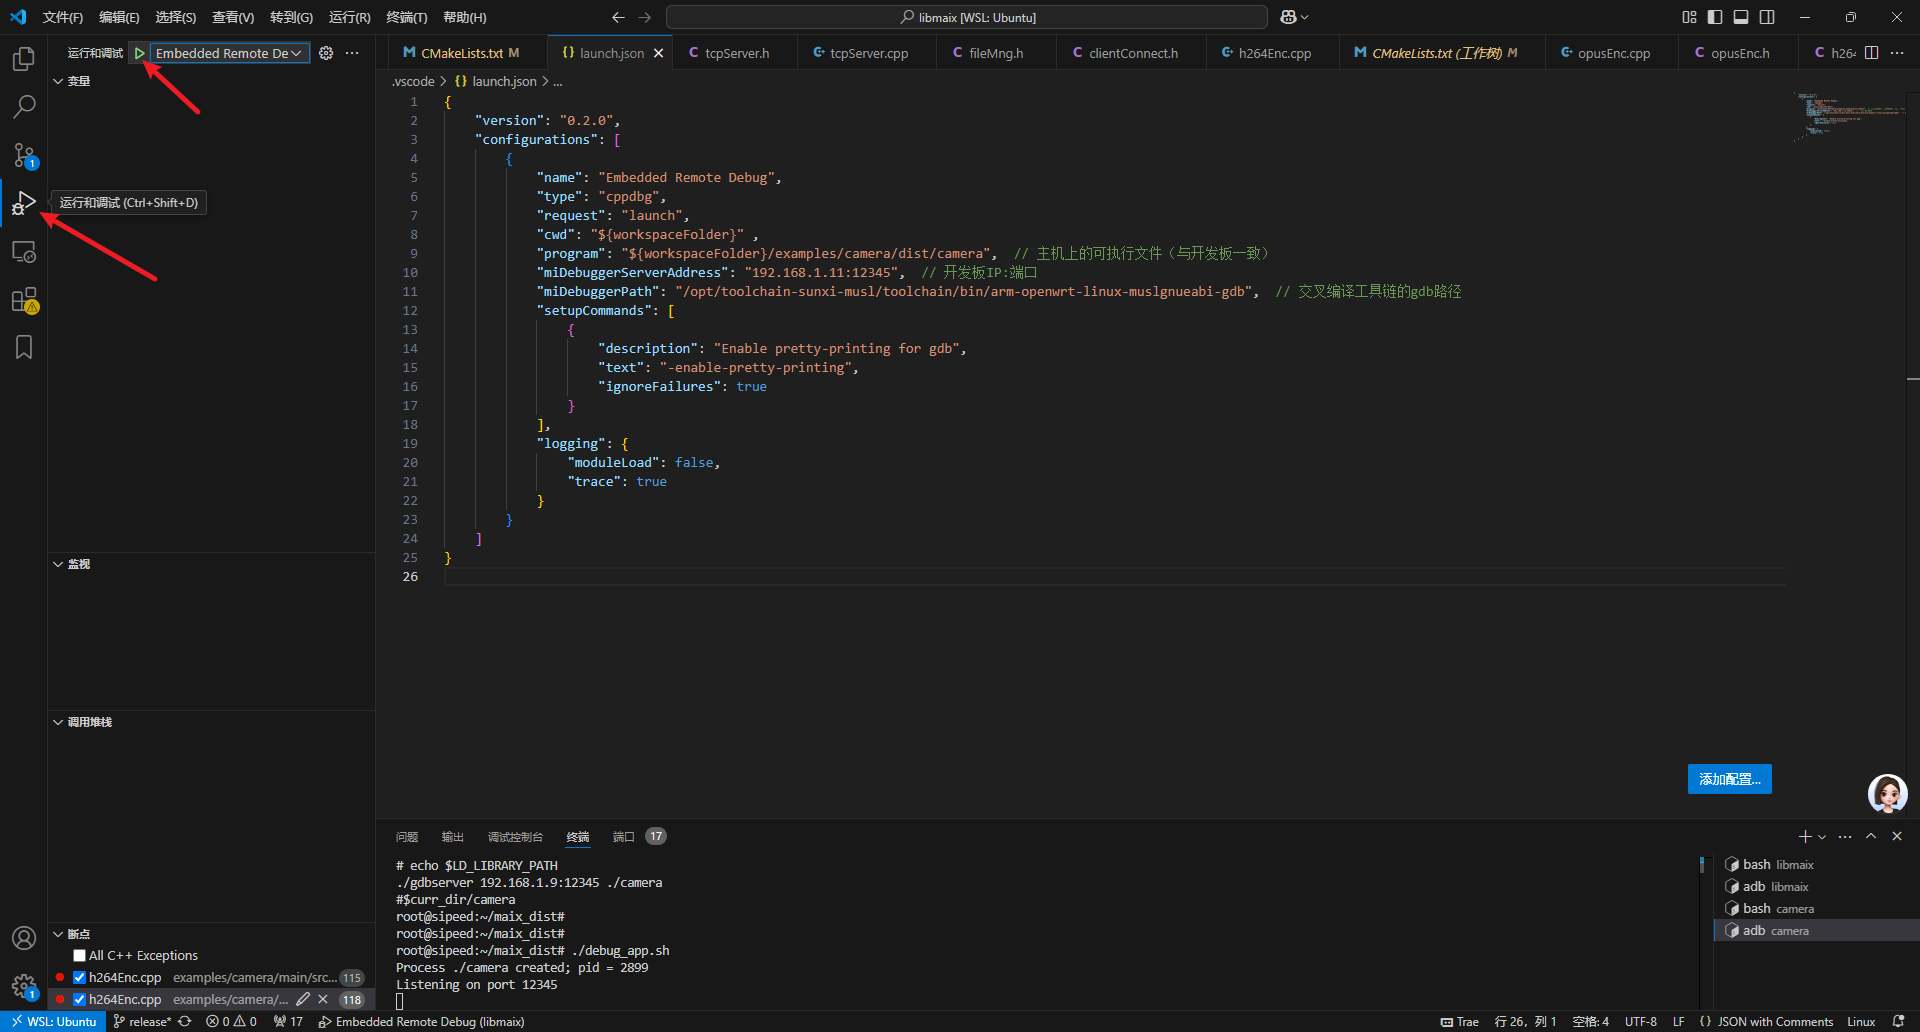This screenshot has height=1032, width=1920.
Task: Open the Embedded Remote Debug configuration dropdown
Action: pyautogui.click(x=229, y=53)
